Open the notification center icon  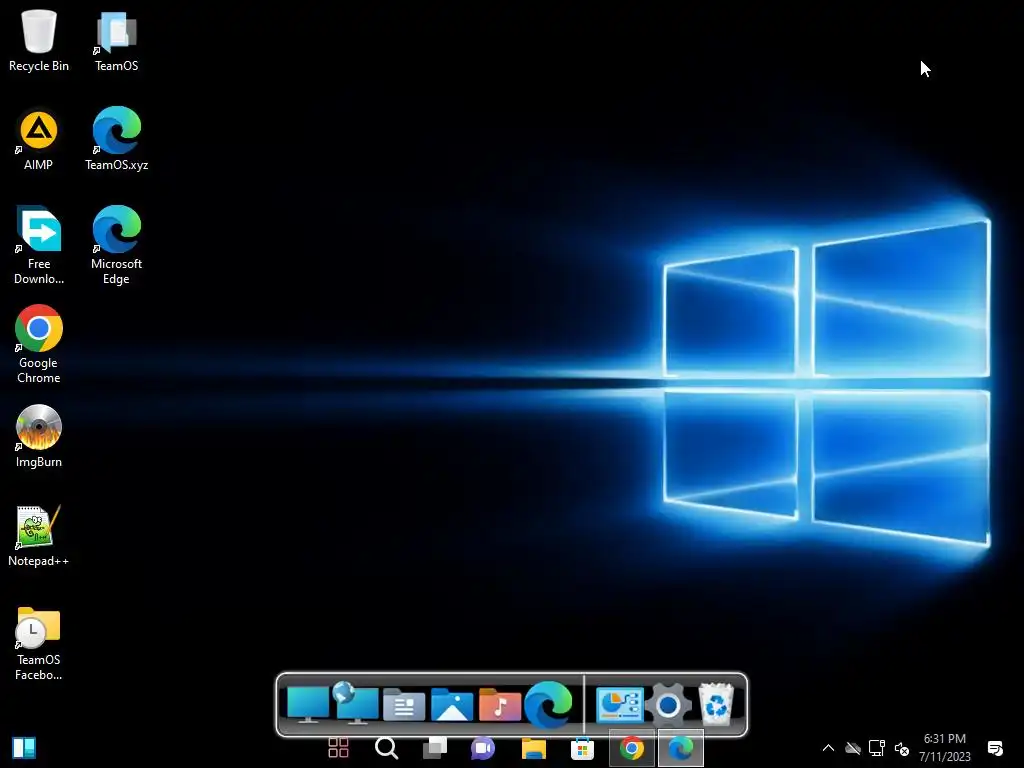(995, 748)
